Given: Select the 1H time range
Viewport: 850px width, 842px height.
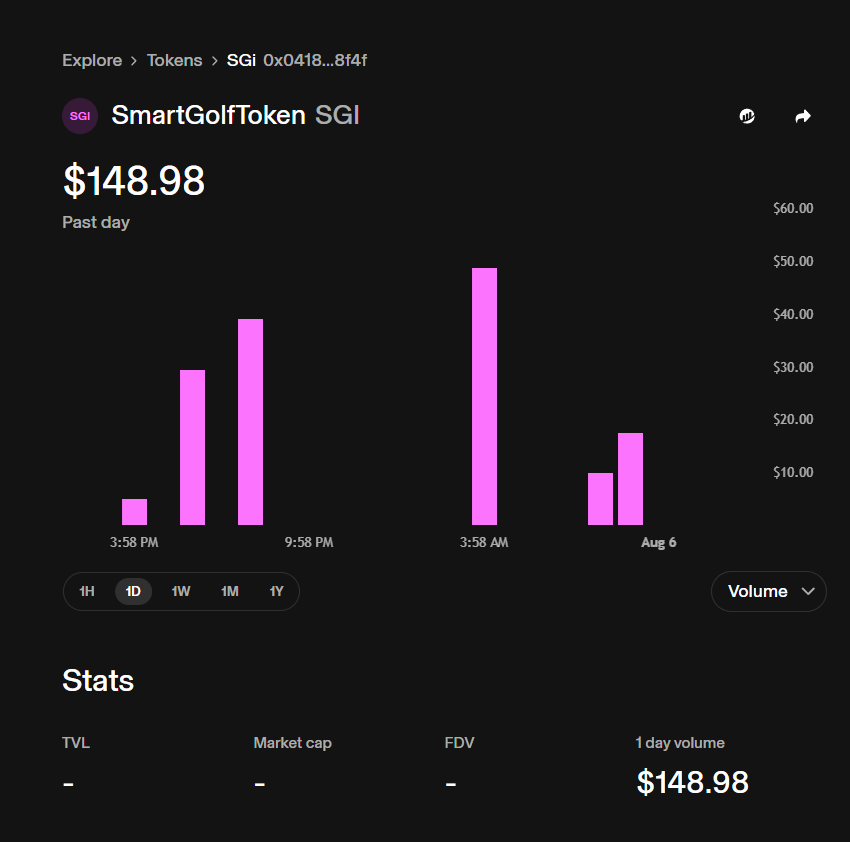Looking at the screenshot, I should coord(87,591).
